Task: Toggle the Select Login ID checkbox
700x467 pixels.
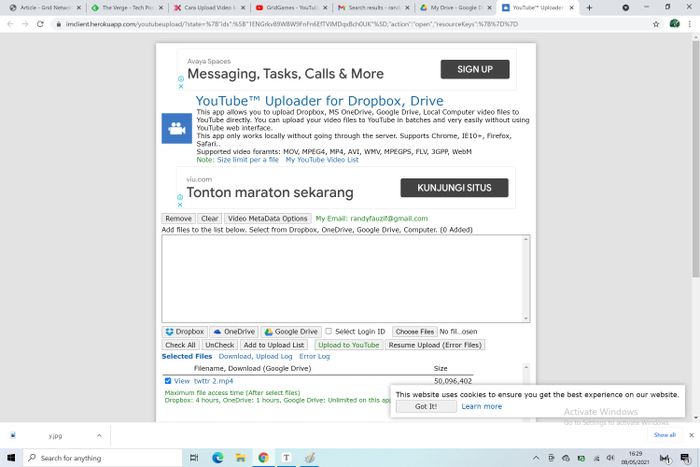Action: pos(329,331)
